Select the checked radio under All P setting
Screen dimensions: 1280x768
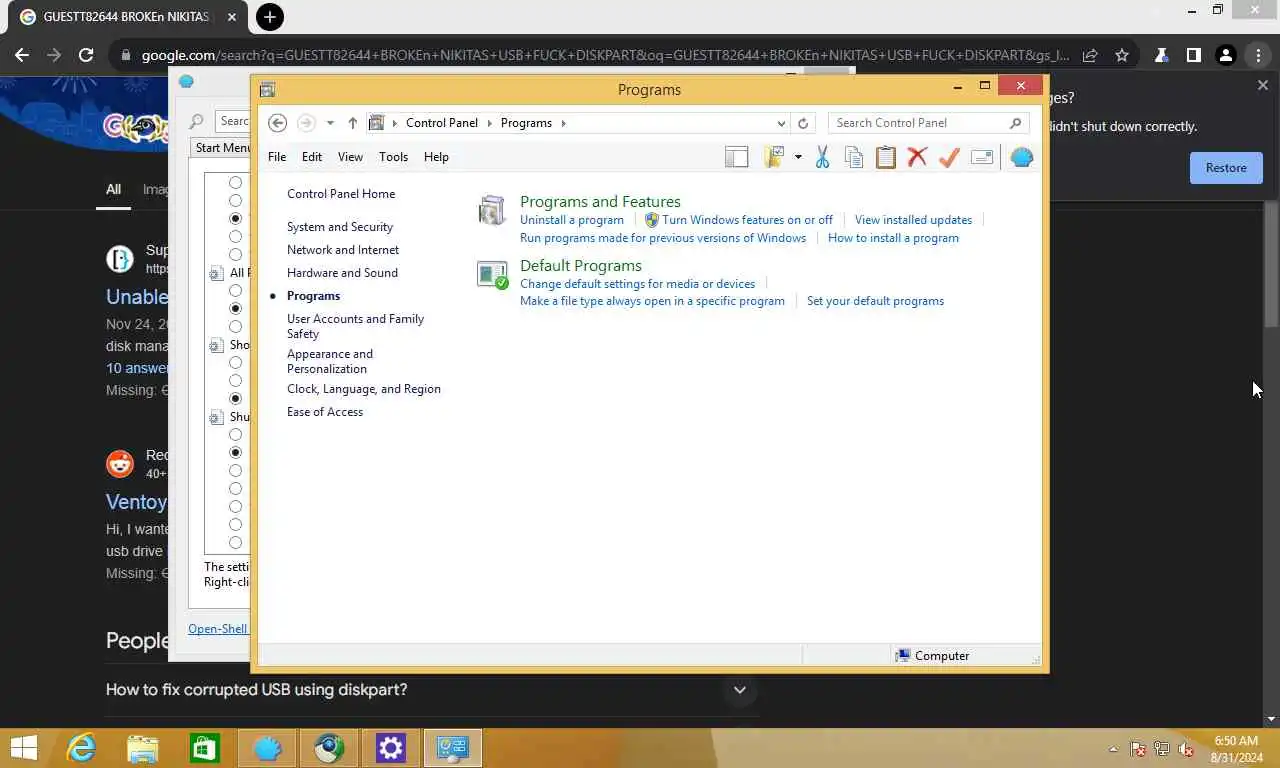click(x=236, y=309)
